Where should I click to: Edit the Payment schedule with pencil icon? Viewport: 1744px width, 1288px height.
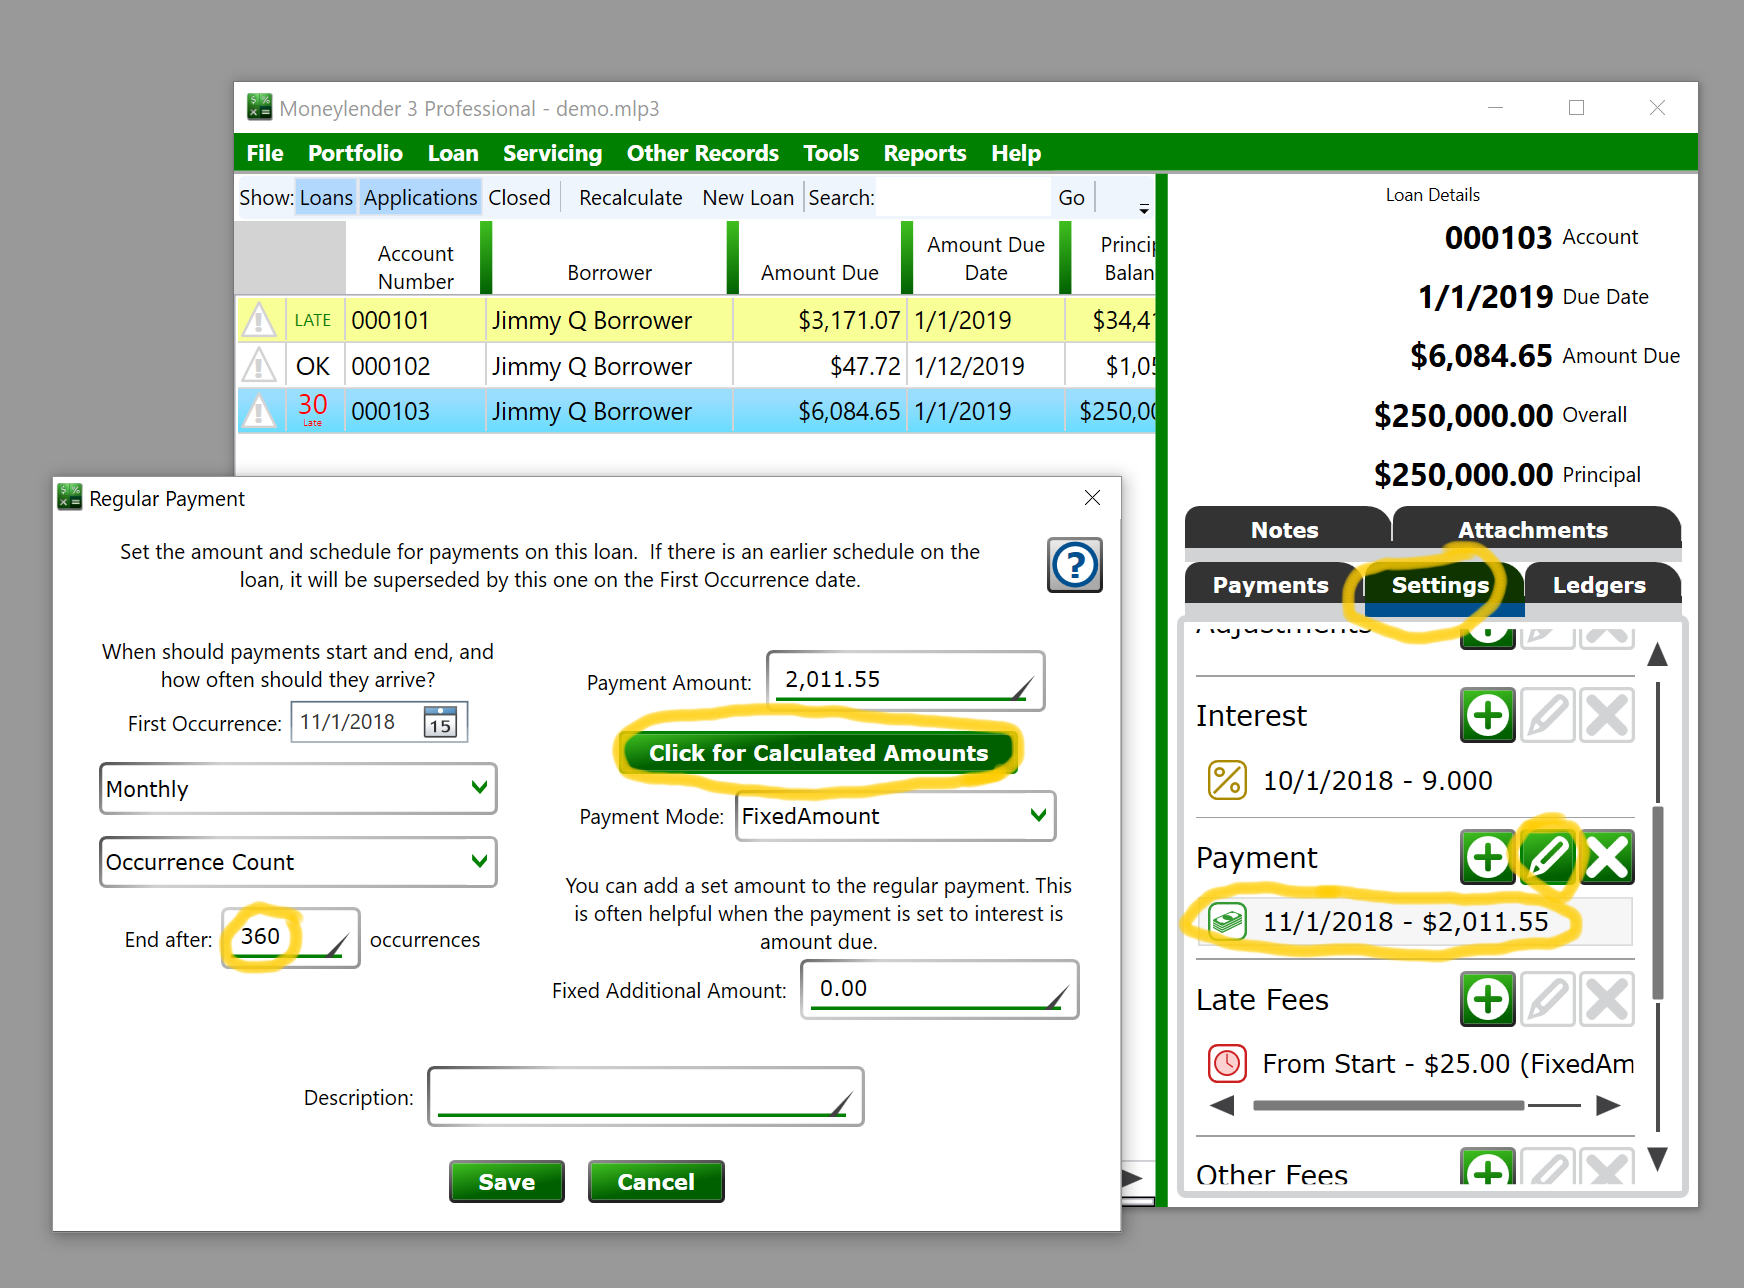point(1548,857)
